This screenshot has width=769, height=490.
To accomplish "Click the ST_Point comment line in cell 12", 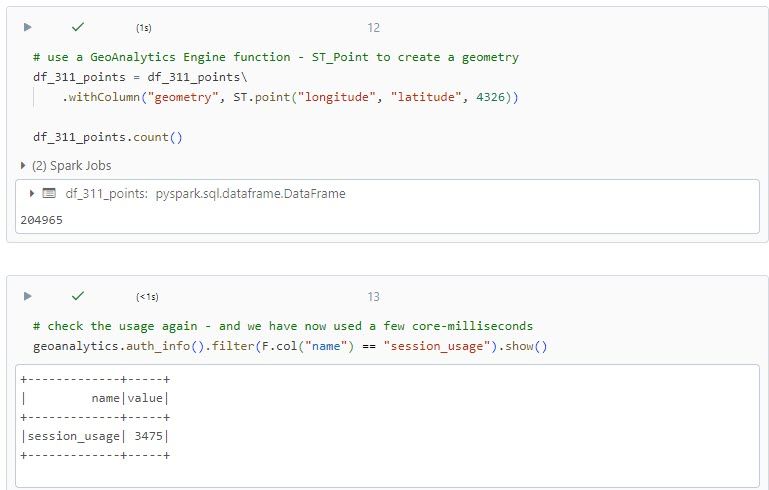I will click(275, 57).
